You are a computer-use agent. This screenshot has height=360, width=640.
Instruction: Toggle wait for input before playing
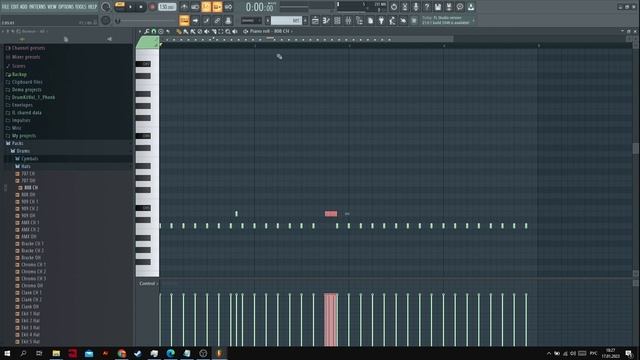point(195,7)
